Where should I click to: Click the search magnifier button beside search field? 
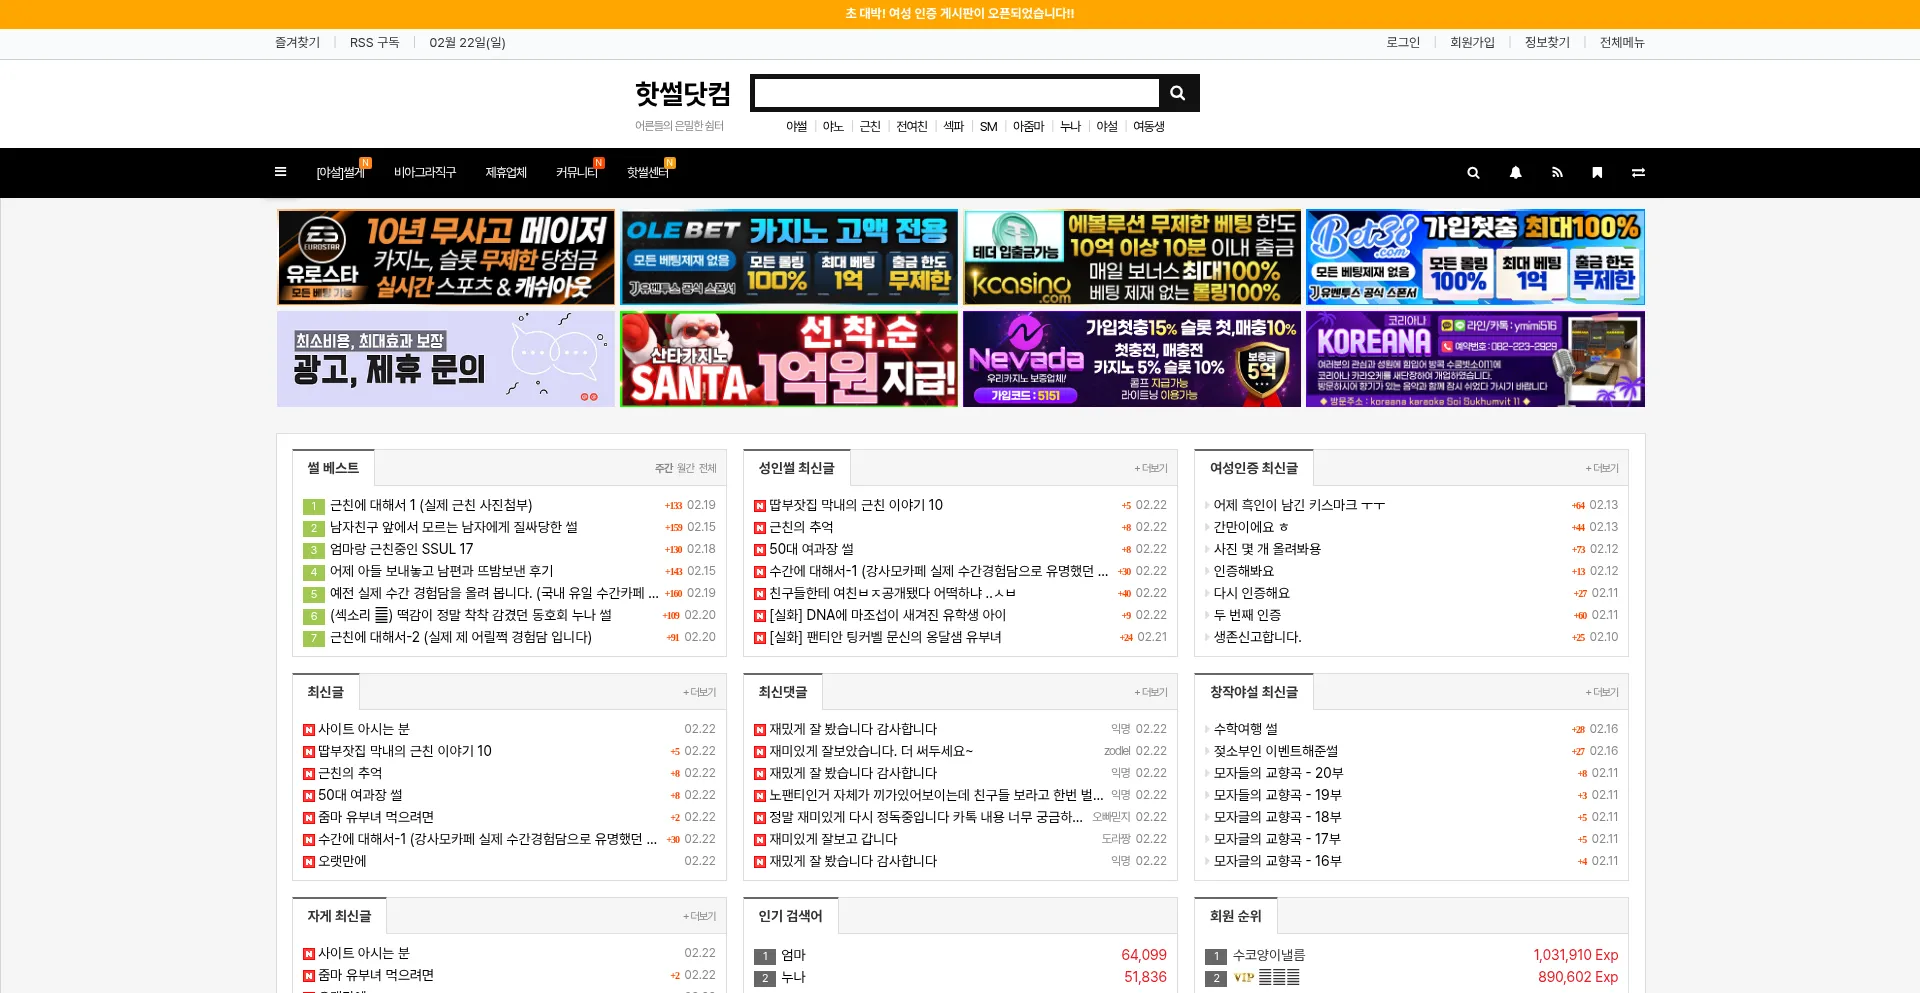(1178, 93)
